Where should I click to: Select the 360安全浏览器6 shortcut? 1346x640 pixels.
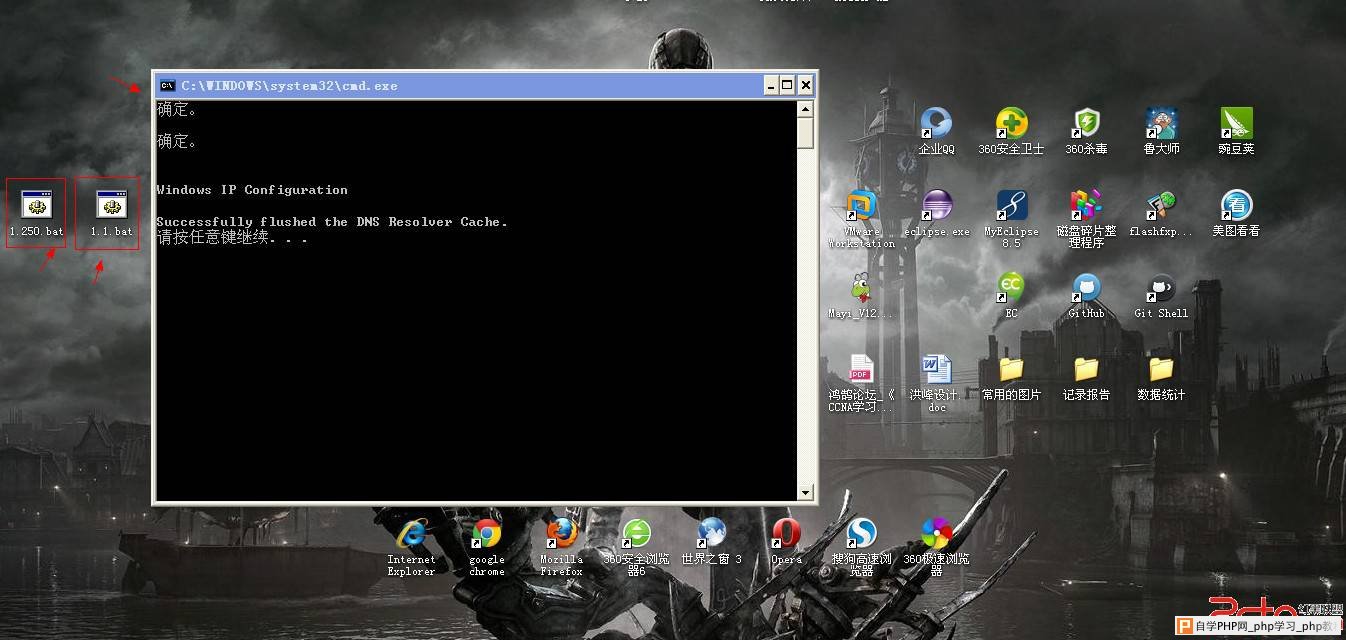(636, 534)
